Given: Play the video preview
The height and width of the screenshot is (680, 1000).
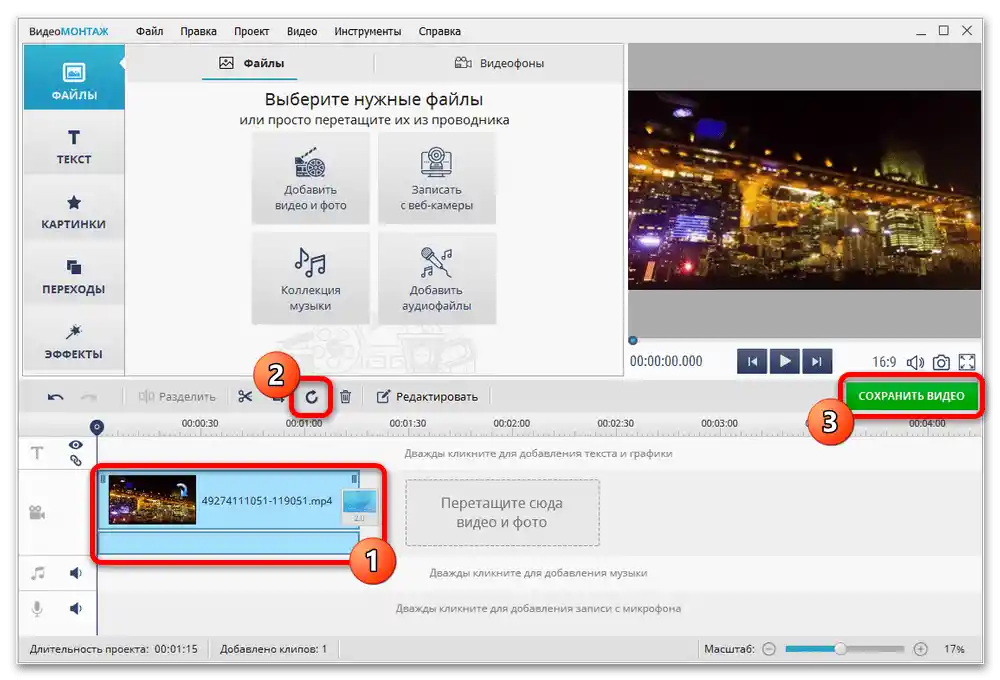Looking at the screenshot, I should pos(784,362).
